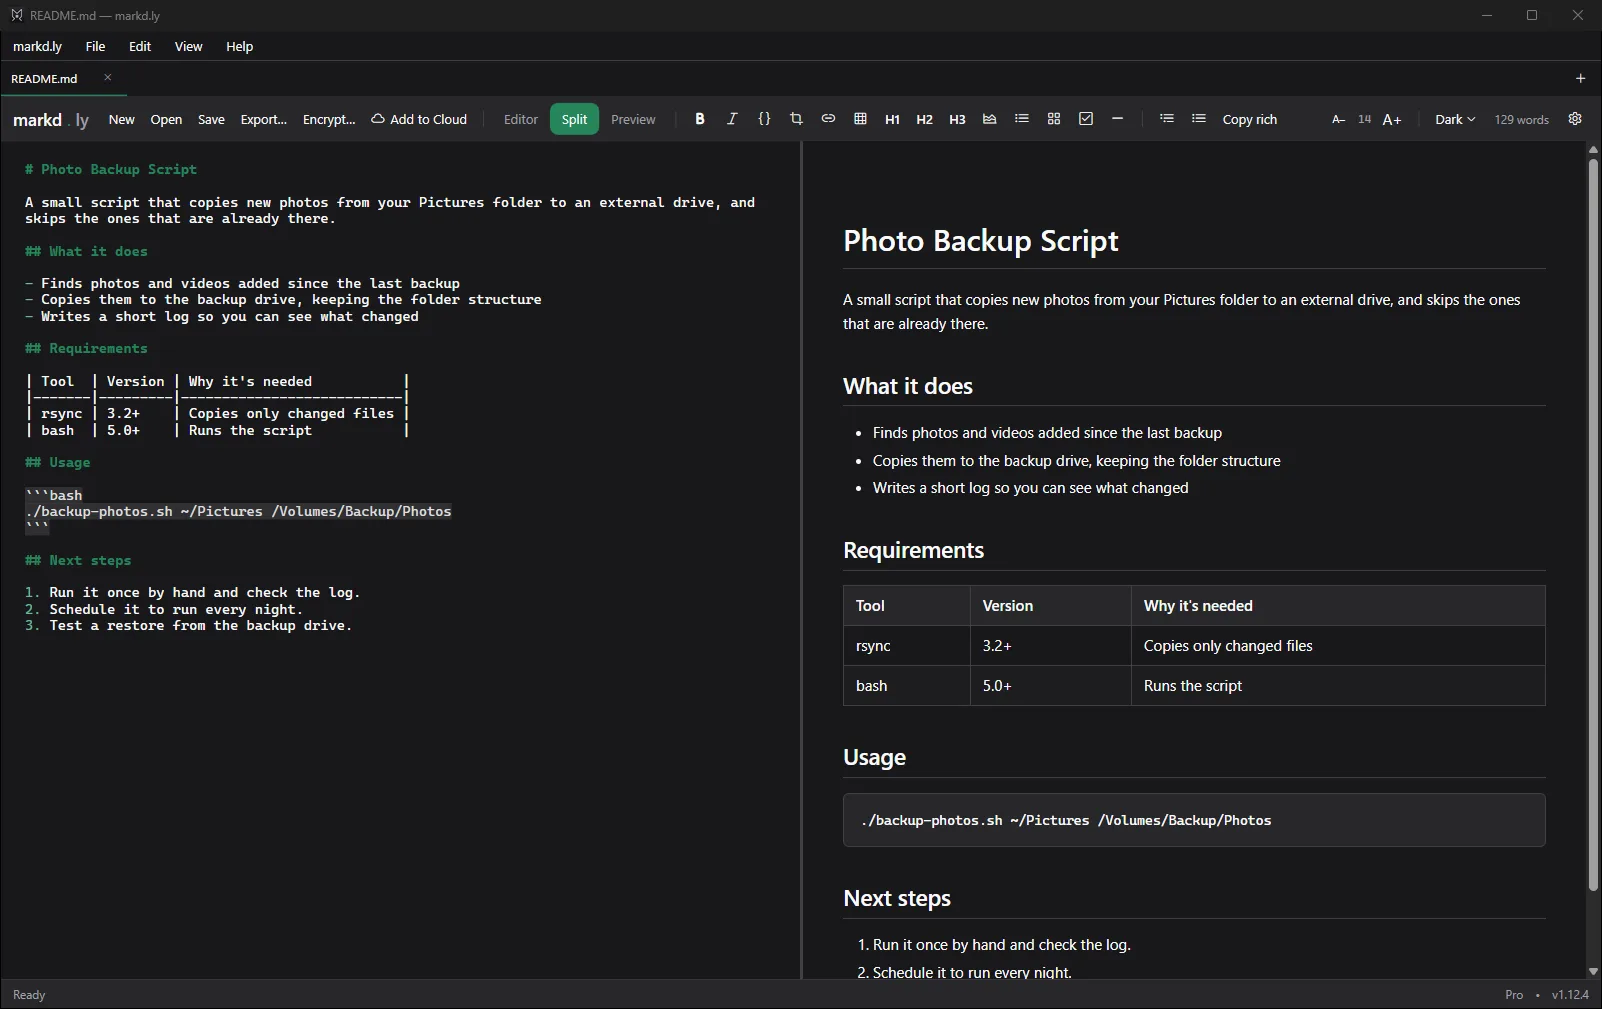Insert a link using the chain icon

pos(828,119)
